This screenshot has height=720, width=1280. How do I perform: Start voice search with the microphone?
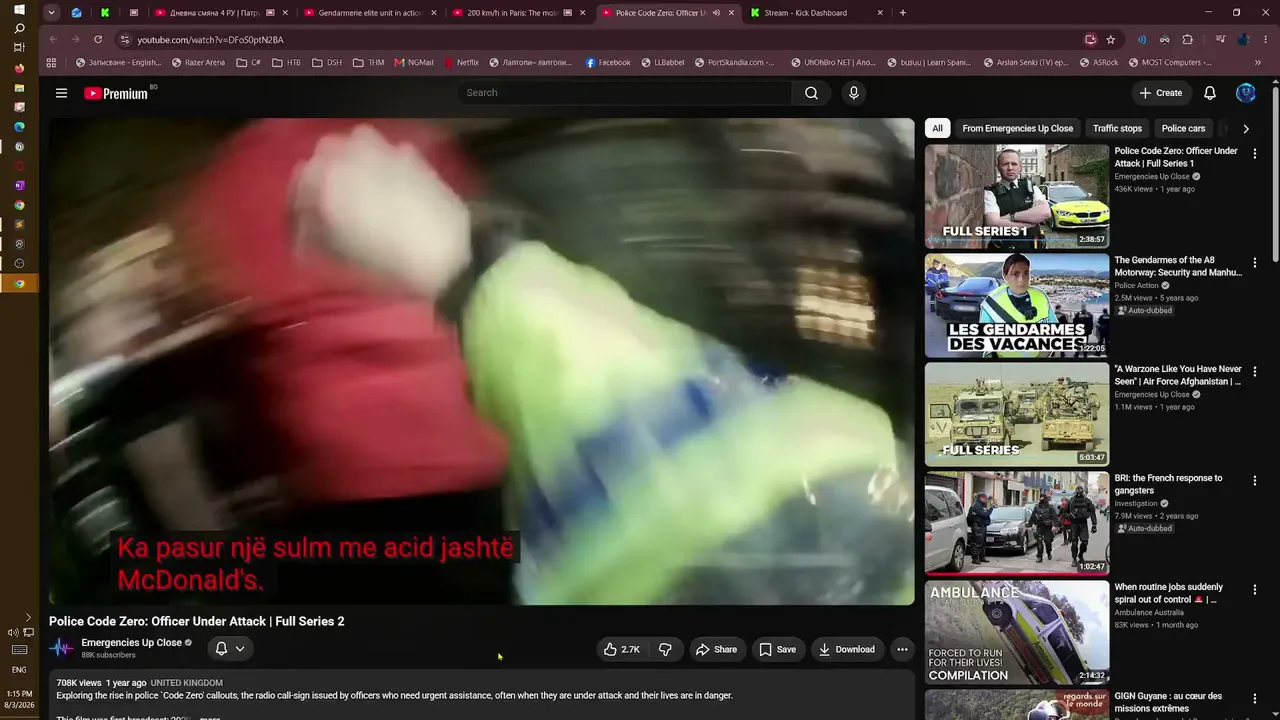click(853, 93)
